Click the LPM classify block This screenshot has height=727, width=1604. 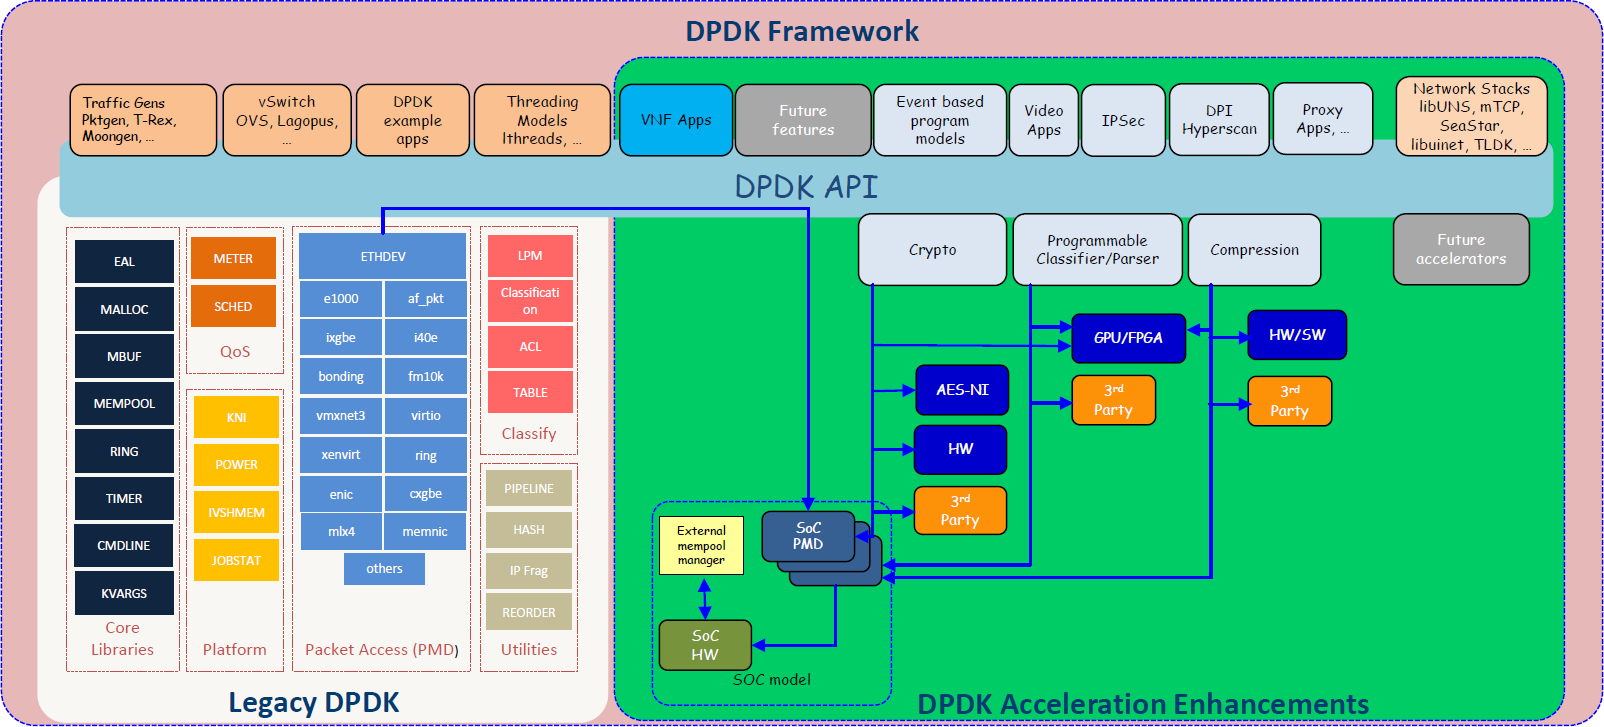click(x=530, y=256)
